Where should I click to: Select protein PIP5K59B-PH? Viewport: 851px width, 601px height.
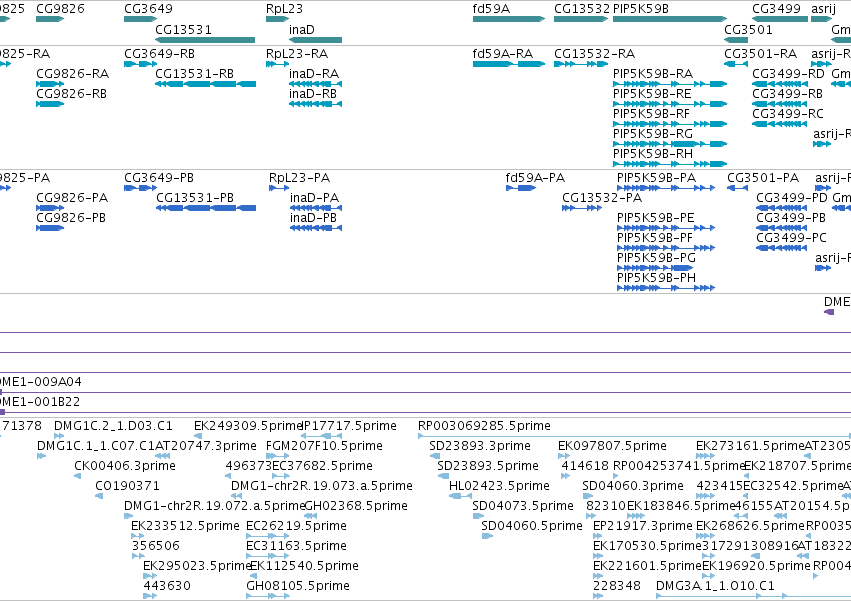tap(666, 288)
